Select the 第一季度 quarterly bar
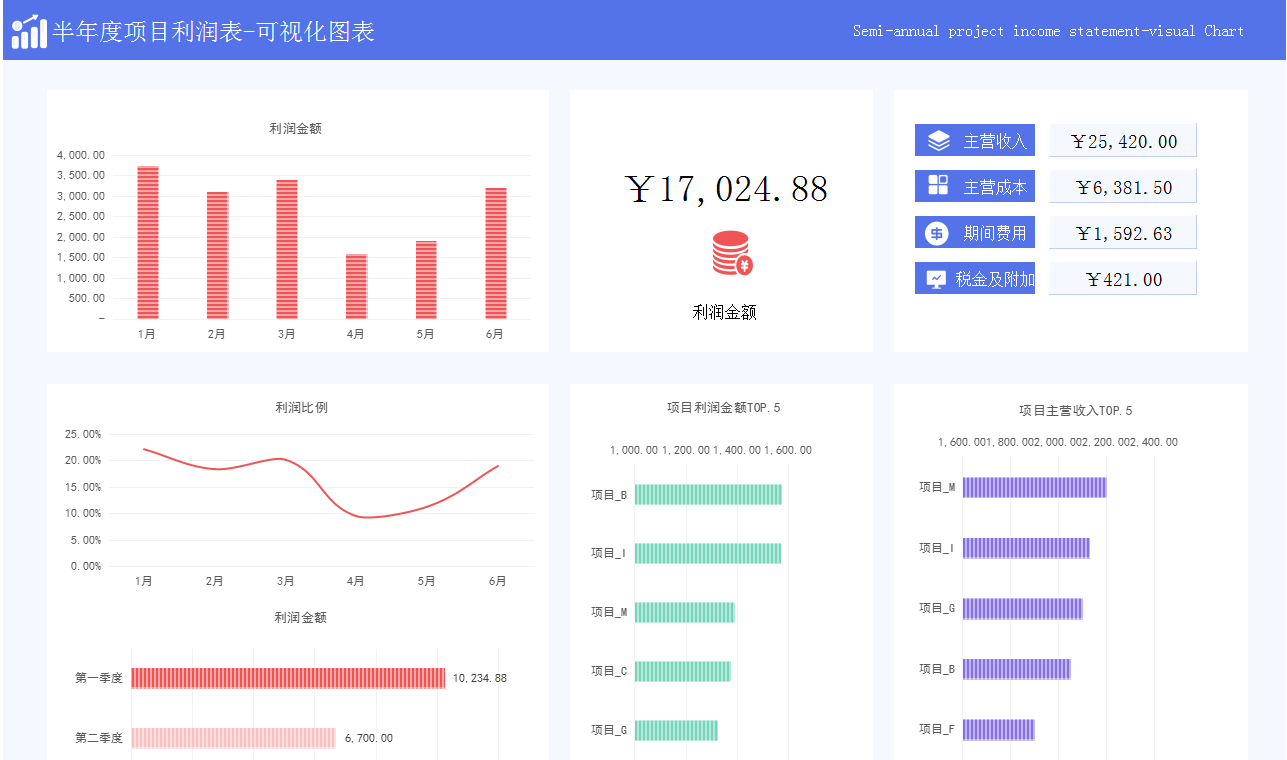Viewport: 1287px width, 760px height. point(288,678)
